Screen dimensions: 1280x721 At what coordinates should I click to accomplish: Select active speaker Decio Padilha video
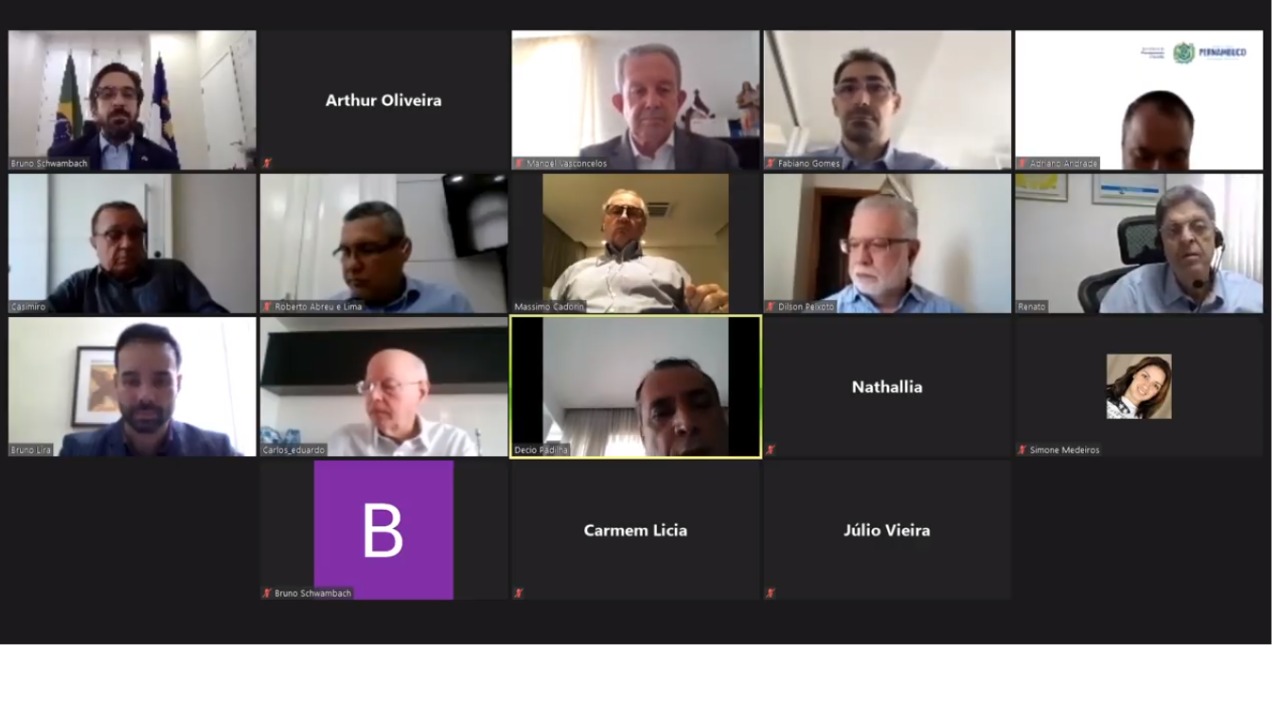pyautogui.click(x=635, y=386)
